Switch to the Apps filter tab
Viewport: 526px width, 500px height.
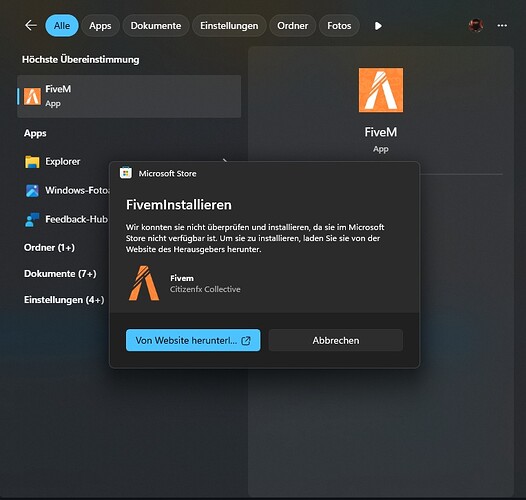point(100,26)
